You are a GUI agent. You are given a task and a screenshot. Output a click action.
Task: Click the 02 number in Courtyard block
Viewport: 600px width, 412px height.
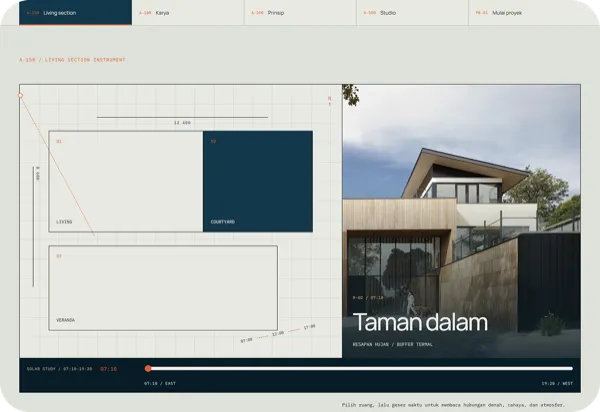tap(214, 142)
